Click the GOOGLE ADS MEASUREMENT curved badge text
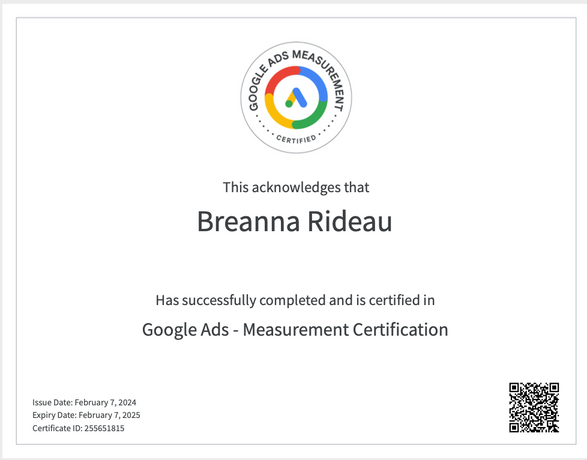 point(296,75)
